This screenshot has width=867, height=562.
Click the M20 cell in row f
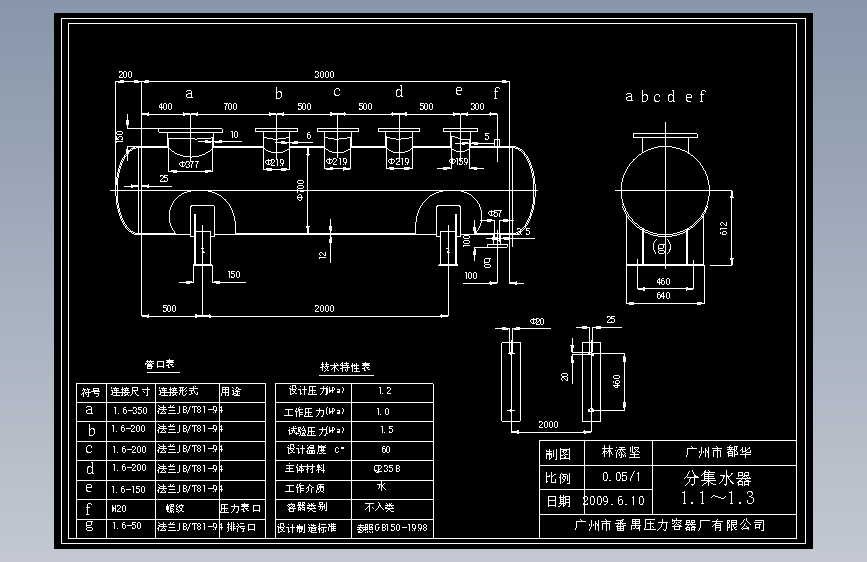(x=119, y=508)
